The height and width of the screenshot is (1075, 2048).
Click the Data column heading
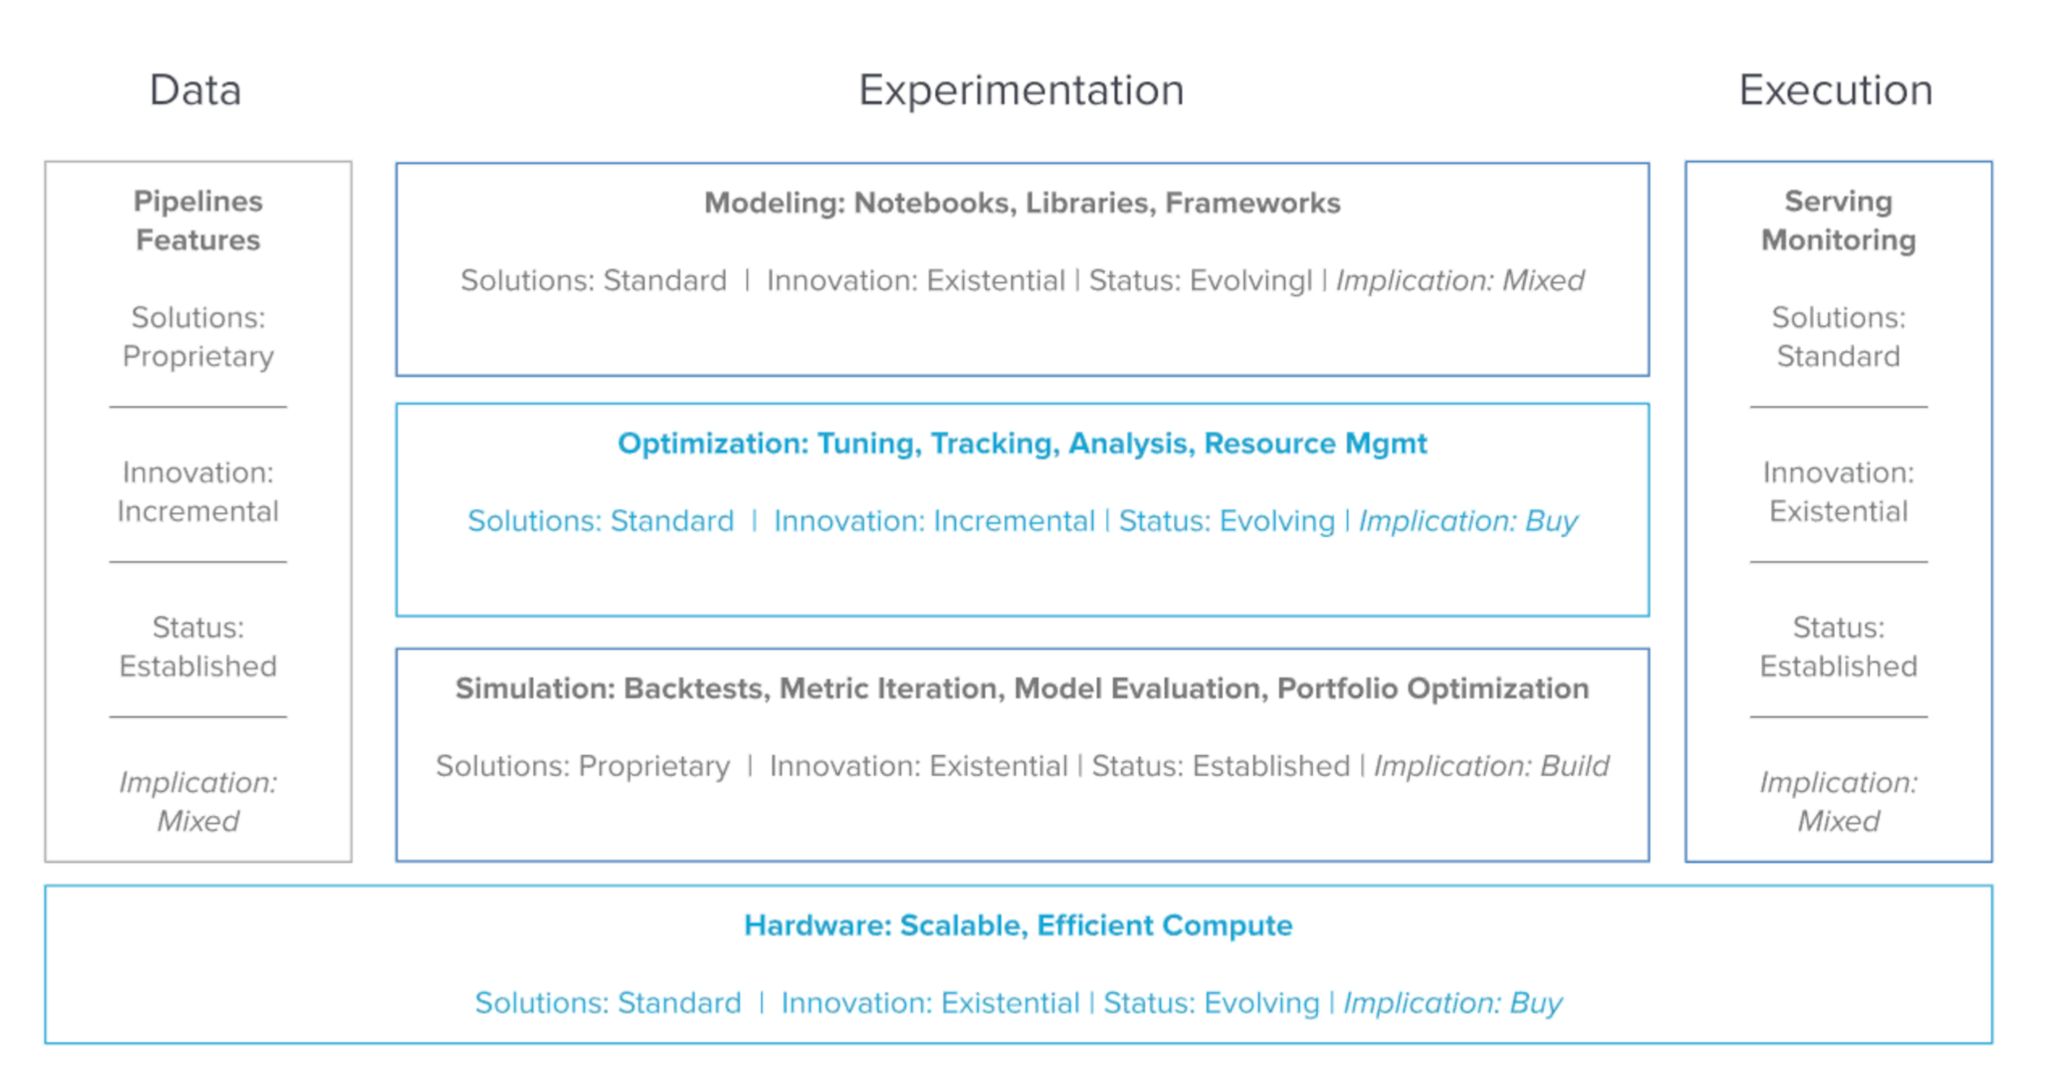(195, 90)
